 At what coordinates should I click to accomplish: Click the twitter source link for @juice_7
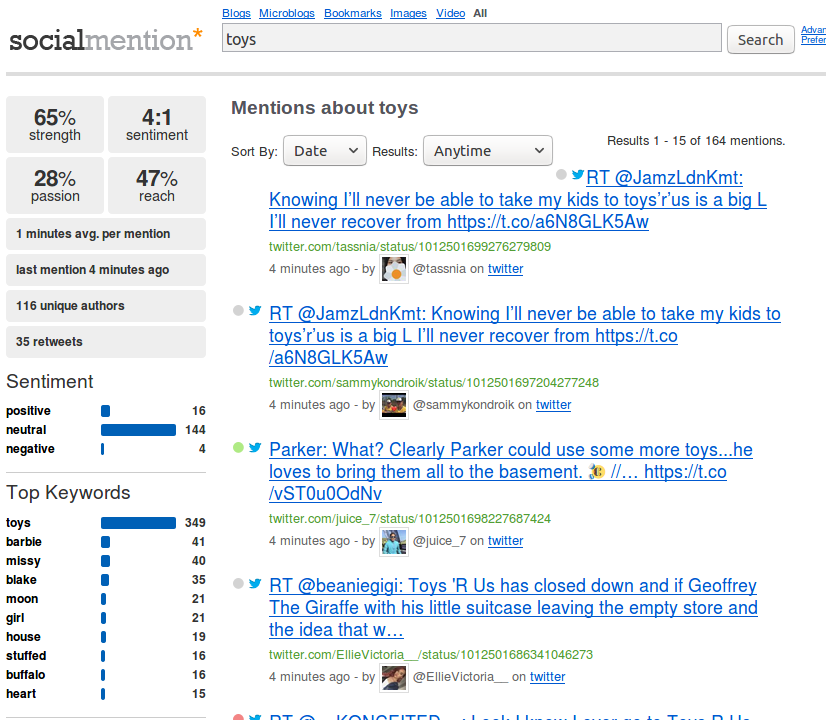click(505, 541)
